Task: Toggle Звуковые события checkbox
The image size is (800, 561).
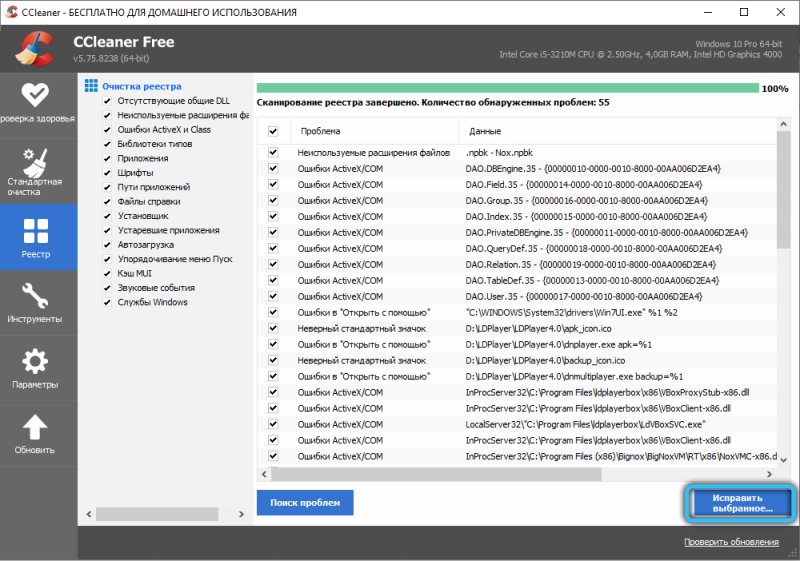Action: [x=107, y=288]
